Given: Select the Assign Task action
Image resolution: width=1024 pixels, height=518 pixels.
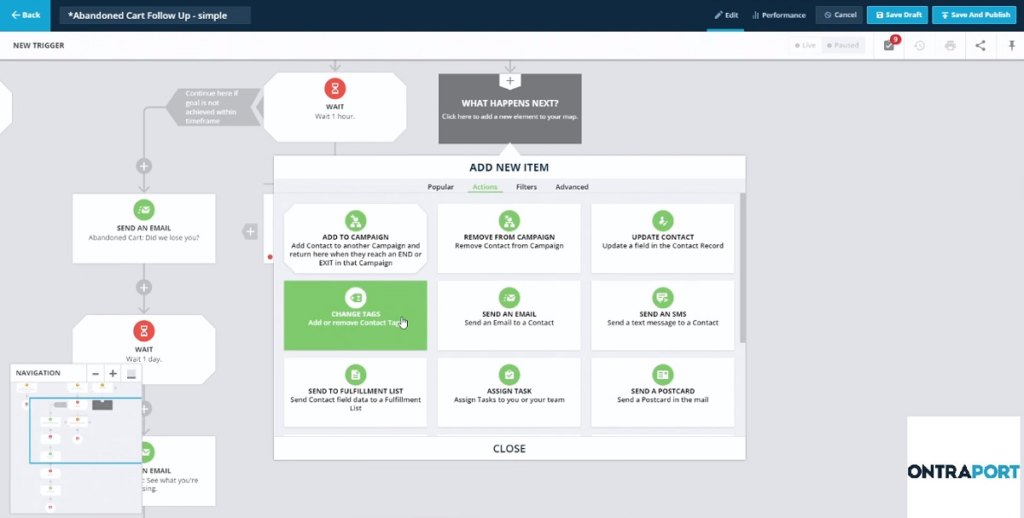Looking at the screenshot, I should click(x=509, y=392).
